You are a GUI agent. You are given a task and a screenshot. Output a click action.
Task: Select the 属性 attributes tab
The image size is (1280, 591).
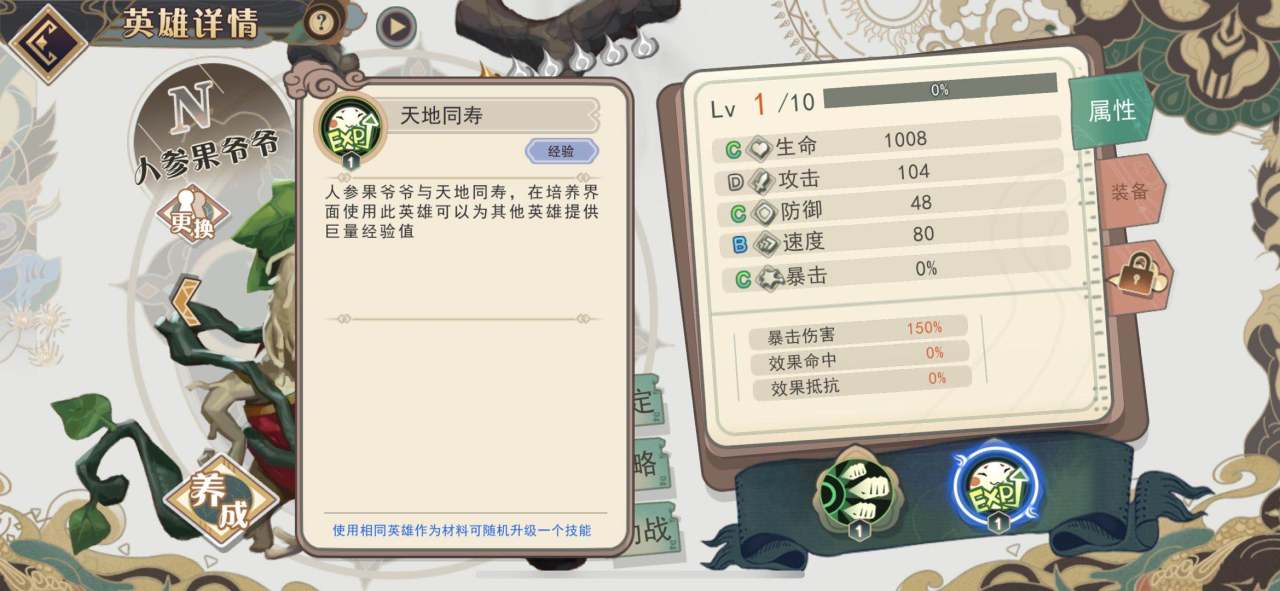pyautogui.click(x=1110, y=110)
